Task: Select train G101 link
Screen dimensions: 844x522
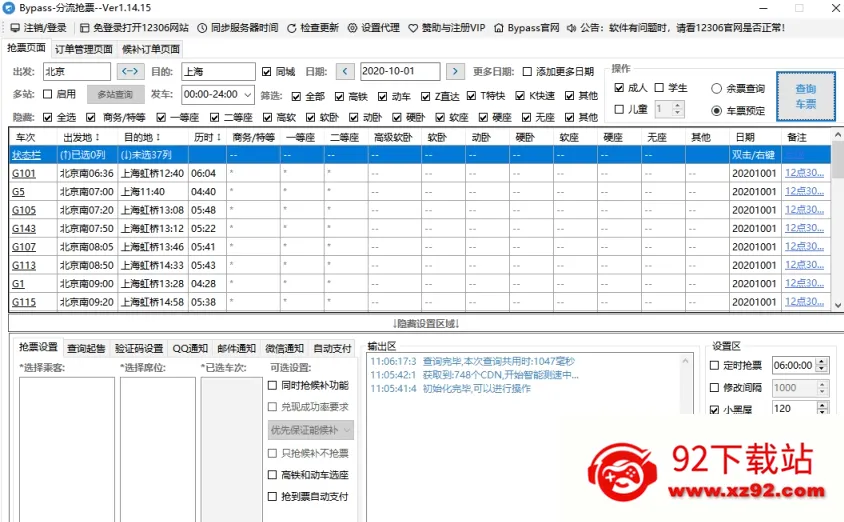Action: [x=24, y=173]
